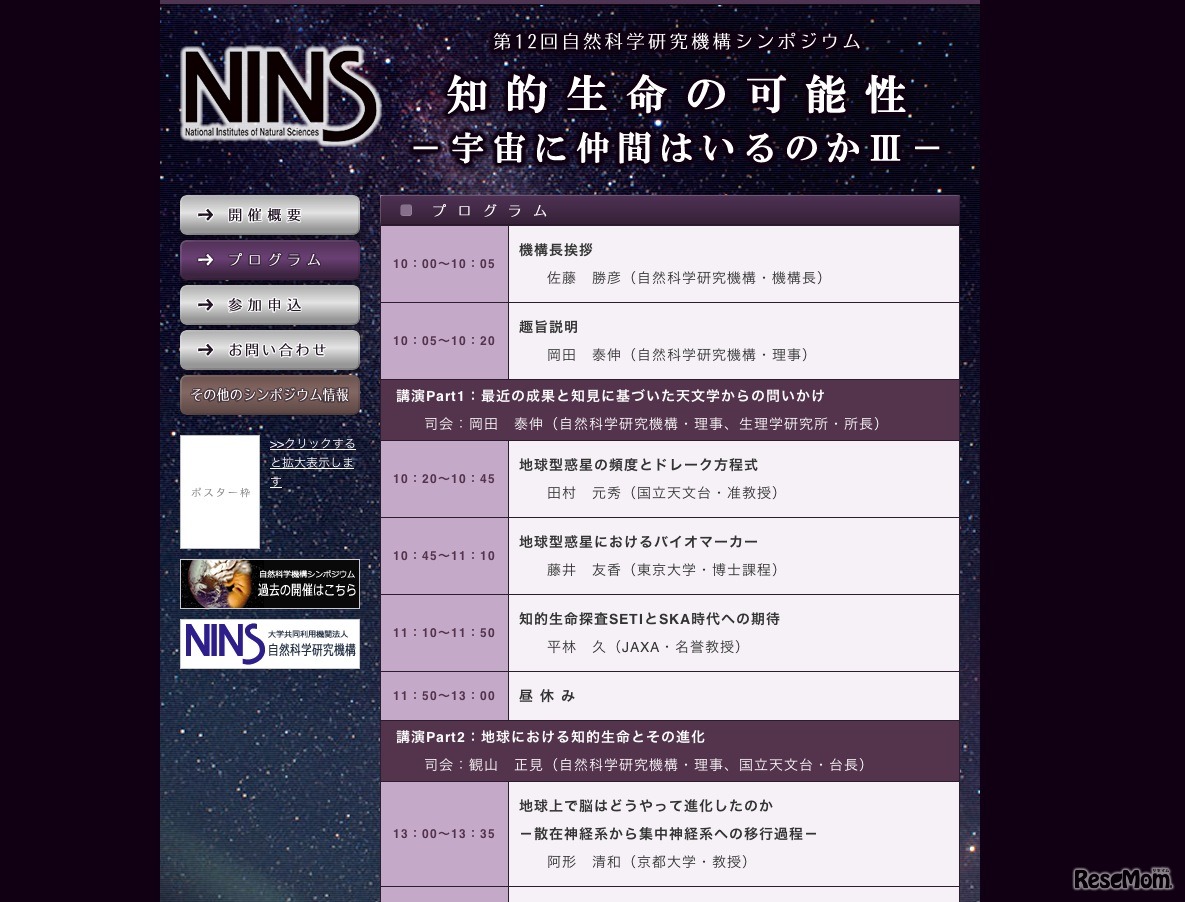The width and height of the screenshot is (1185, 902).
Task: Click the square bullet icon beside the プログラム heading
Action: [x=405, y=210]
